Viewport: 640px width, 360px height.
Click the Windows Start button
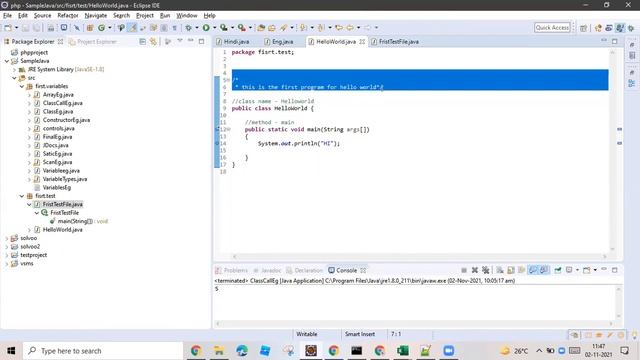tap(11, 351)
